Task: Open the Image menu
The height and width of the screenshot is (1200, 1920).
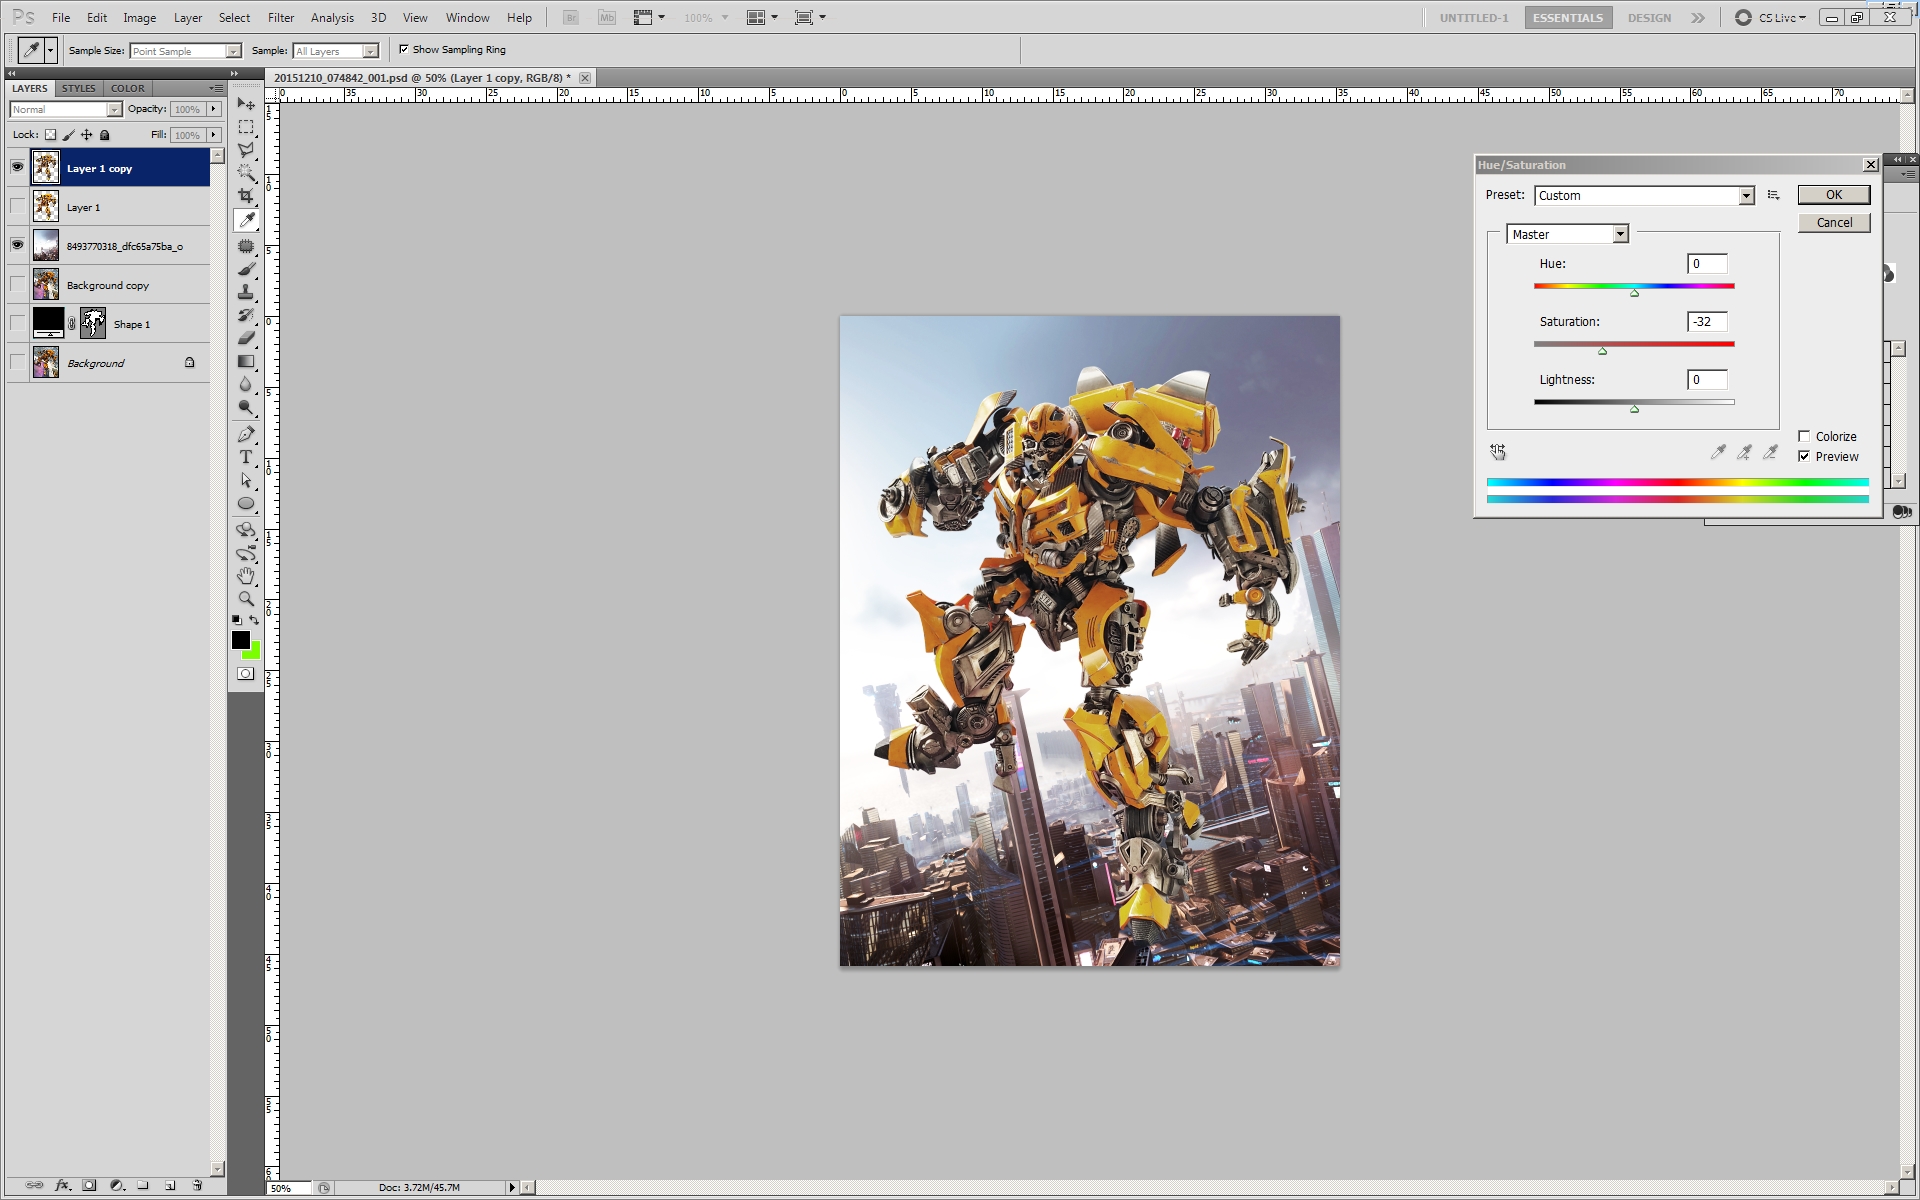Action: (x=139, y=18)
